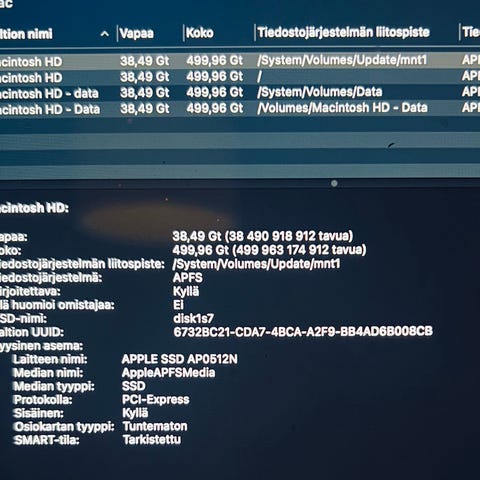This screenshot has width=480, height=480.
Task: Click the Laitteen nimi label
Action: [x=50, y=359]
